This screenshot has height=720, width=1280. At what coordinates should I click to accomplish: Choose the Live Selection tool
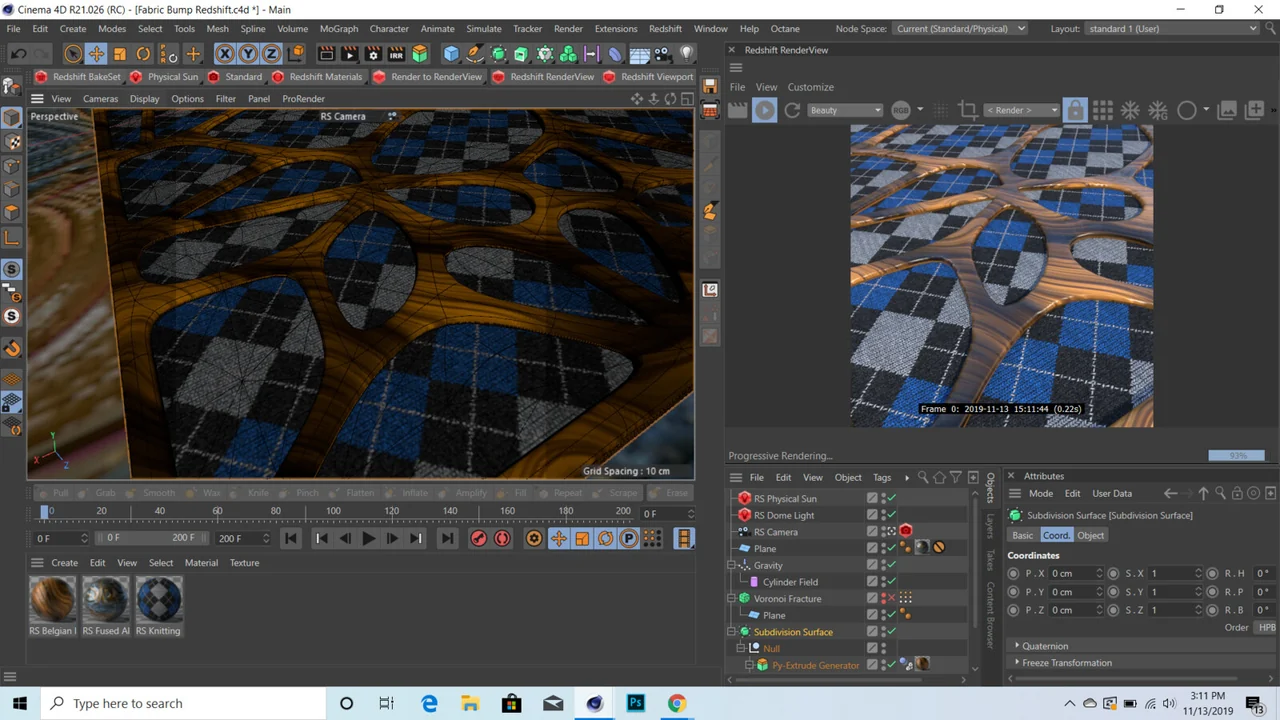coord(73,54)
